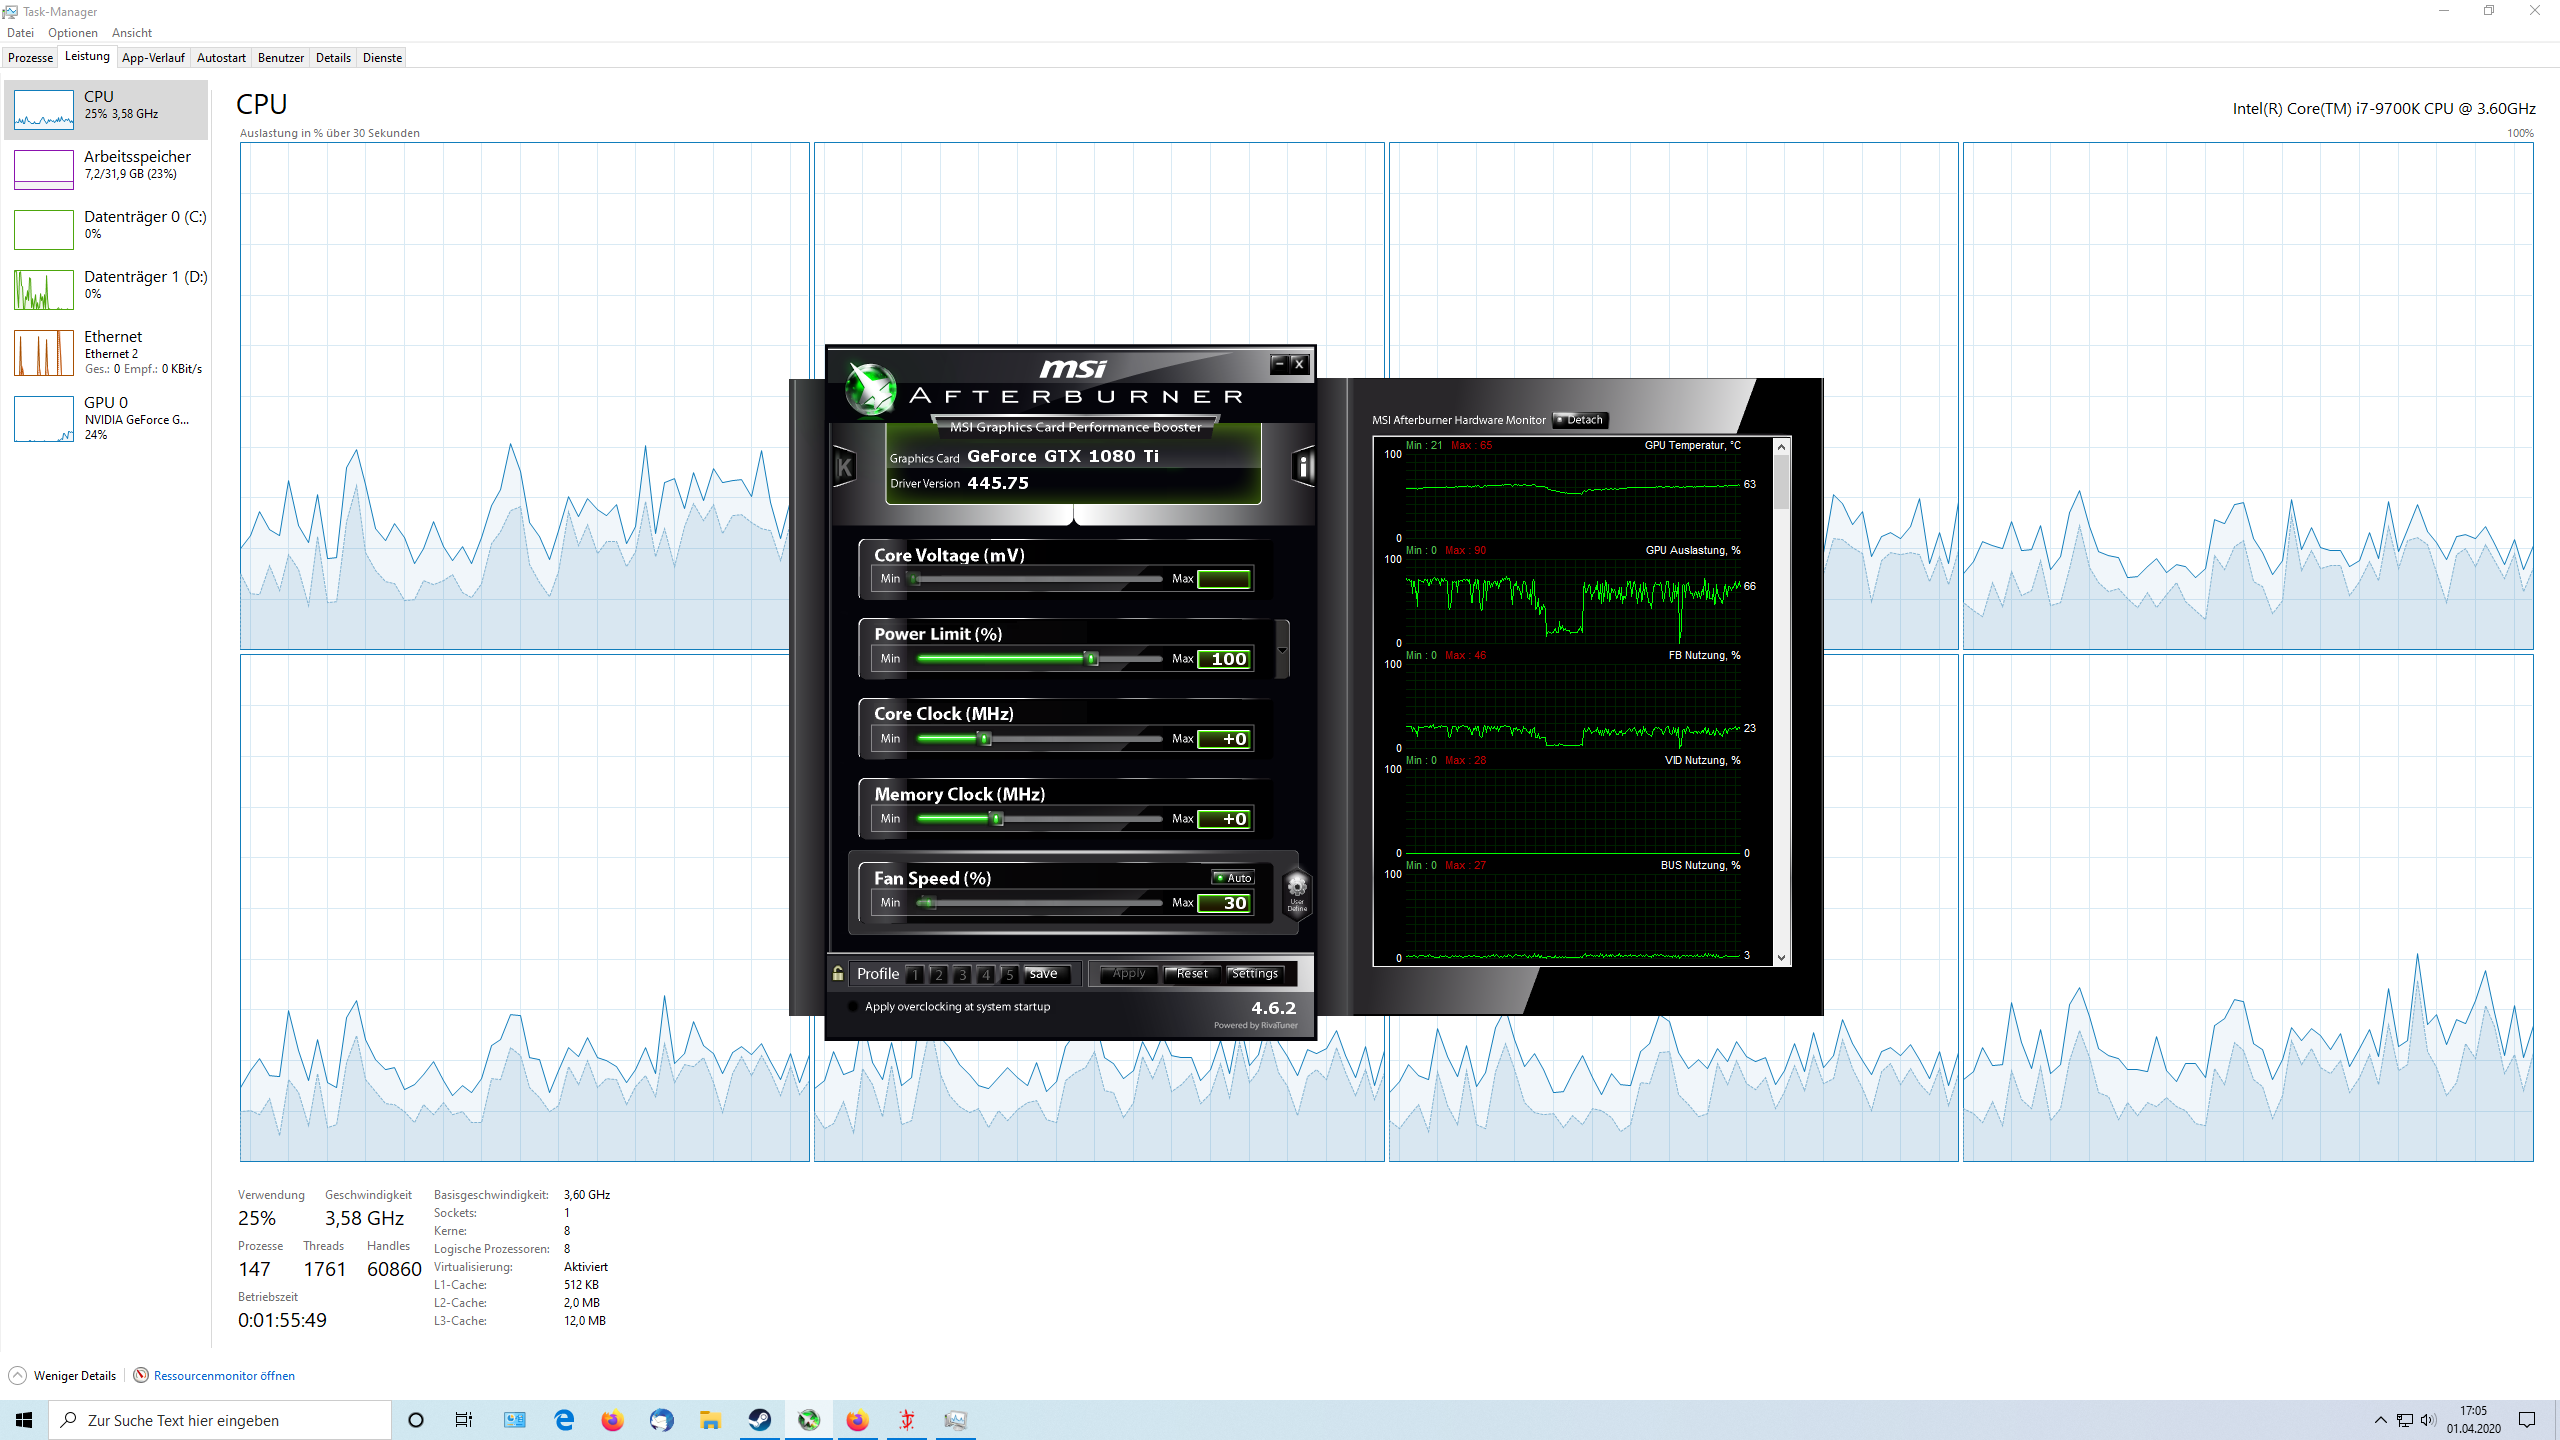Enable Apply overclocking at system startup
2560x1440 pixels.
pos(853,1006)
